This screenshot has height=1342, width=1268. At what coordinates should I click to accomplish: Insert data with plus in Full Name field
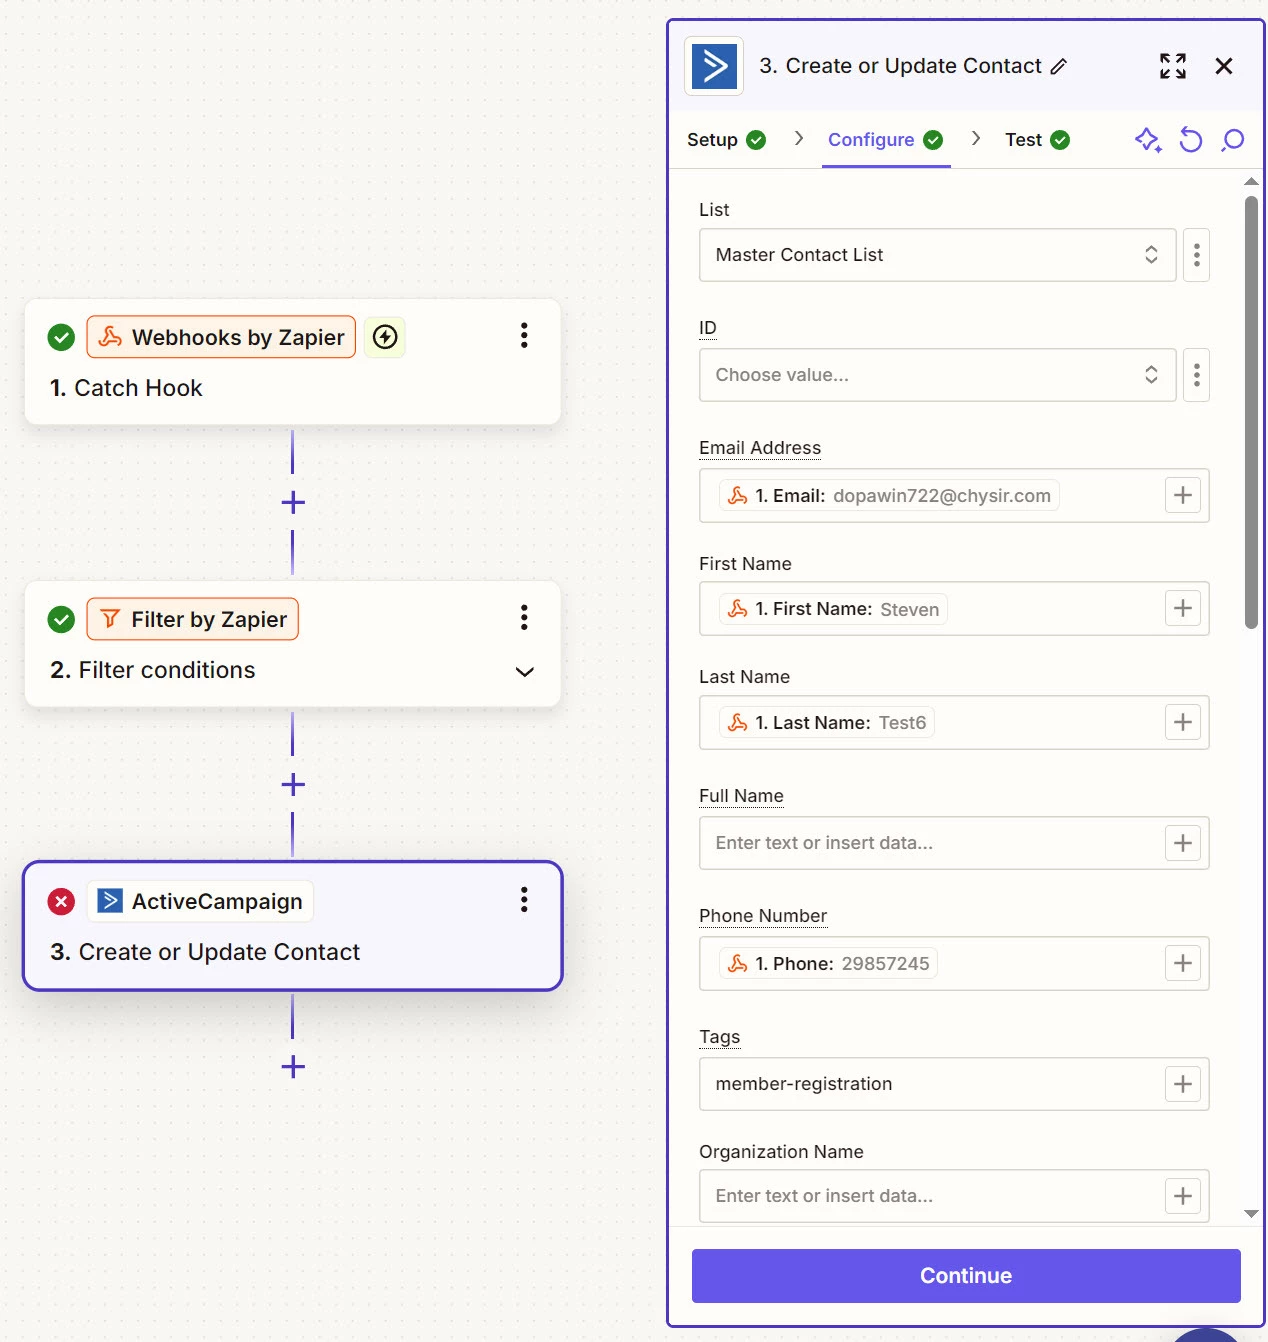click(1183, 843)
